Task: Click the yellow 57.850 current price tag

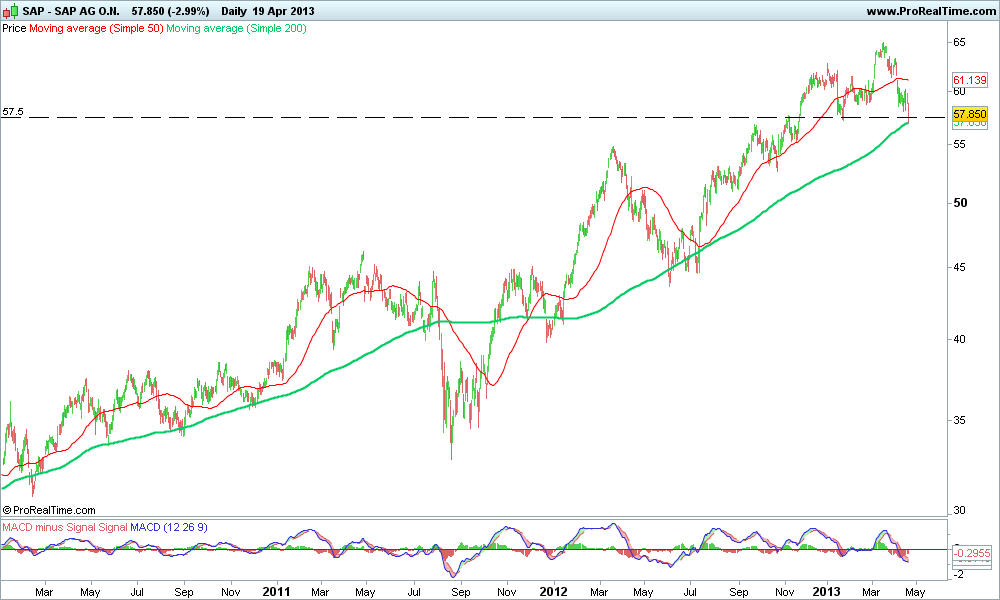Action: pos(969,114)
